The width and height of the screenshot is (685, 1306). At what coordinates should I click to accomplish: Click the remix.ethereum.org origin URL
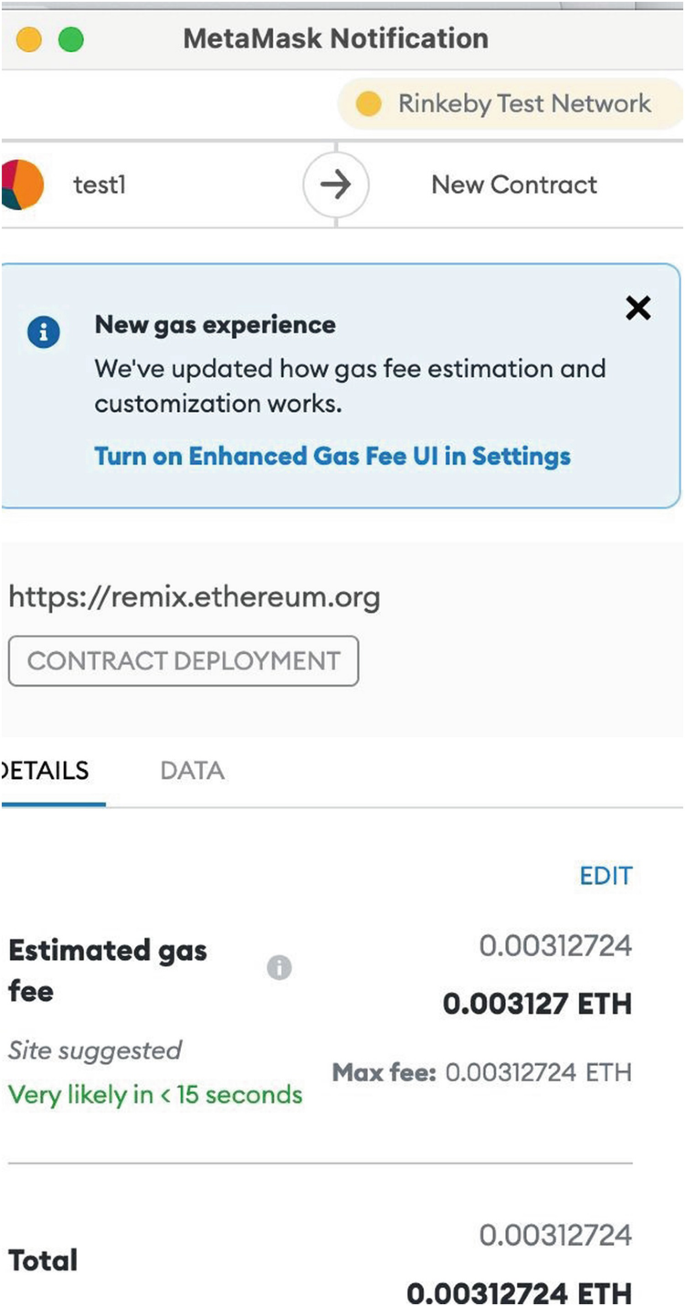(x=194, y=598)
